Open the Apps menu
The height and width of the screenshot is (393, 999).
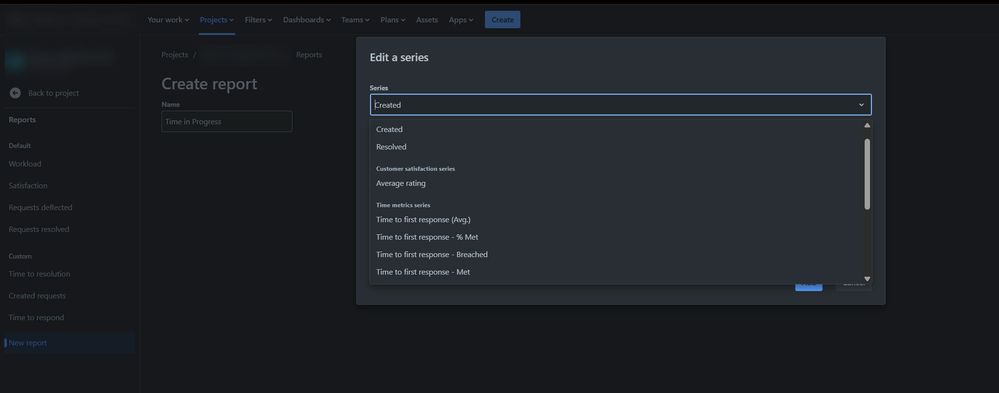pyautogui.click(x=461, y=20)
